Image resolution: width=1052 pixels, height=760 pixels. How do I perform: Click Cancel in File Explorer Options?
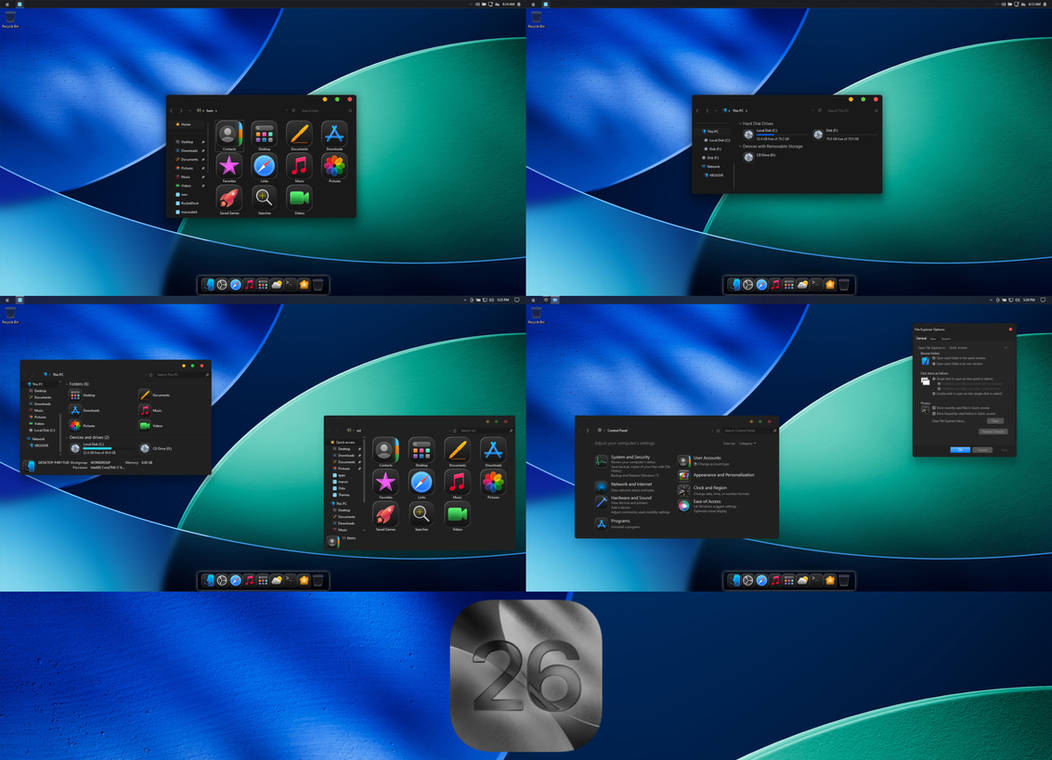click(x=983, y=450)
